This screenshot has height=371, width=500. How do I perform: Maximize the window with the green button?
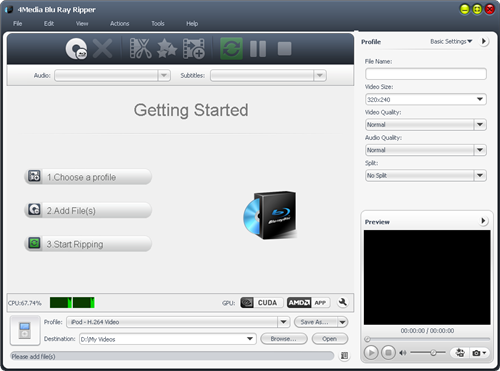pos(477,9)
